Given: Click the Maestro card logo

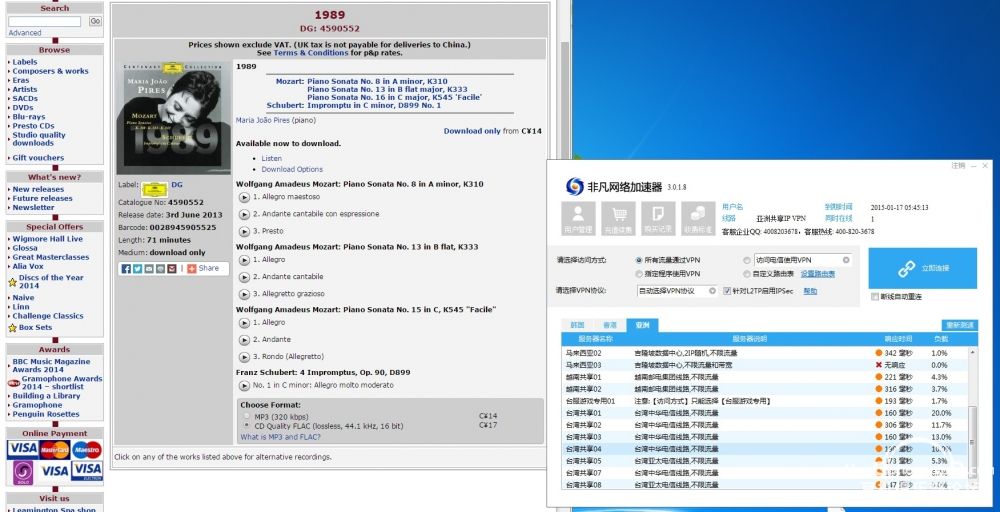Looking at the screenshot, I should [x=87, y=450].
